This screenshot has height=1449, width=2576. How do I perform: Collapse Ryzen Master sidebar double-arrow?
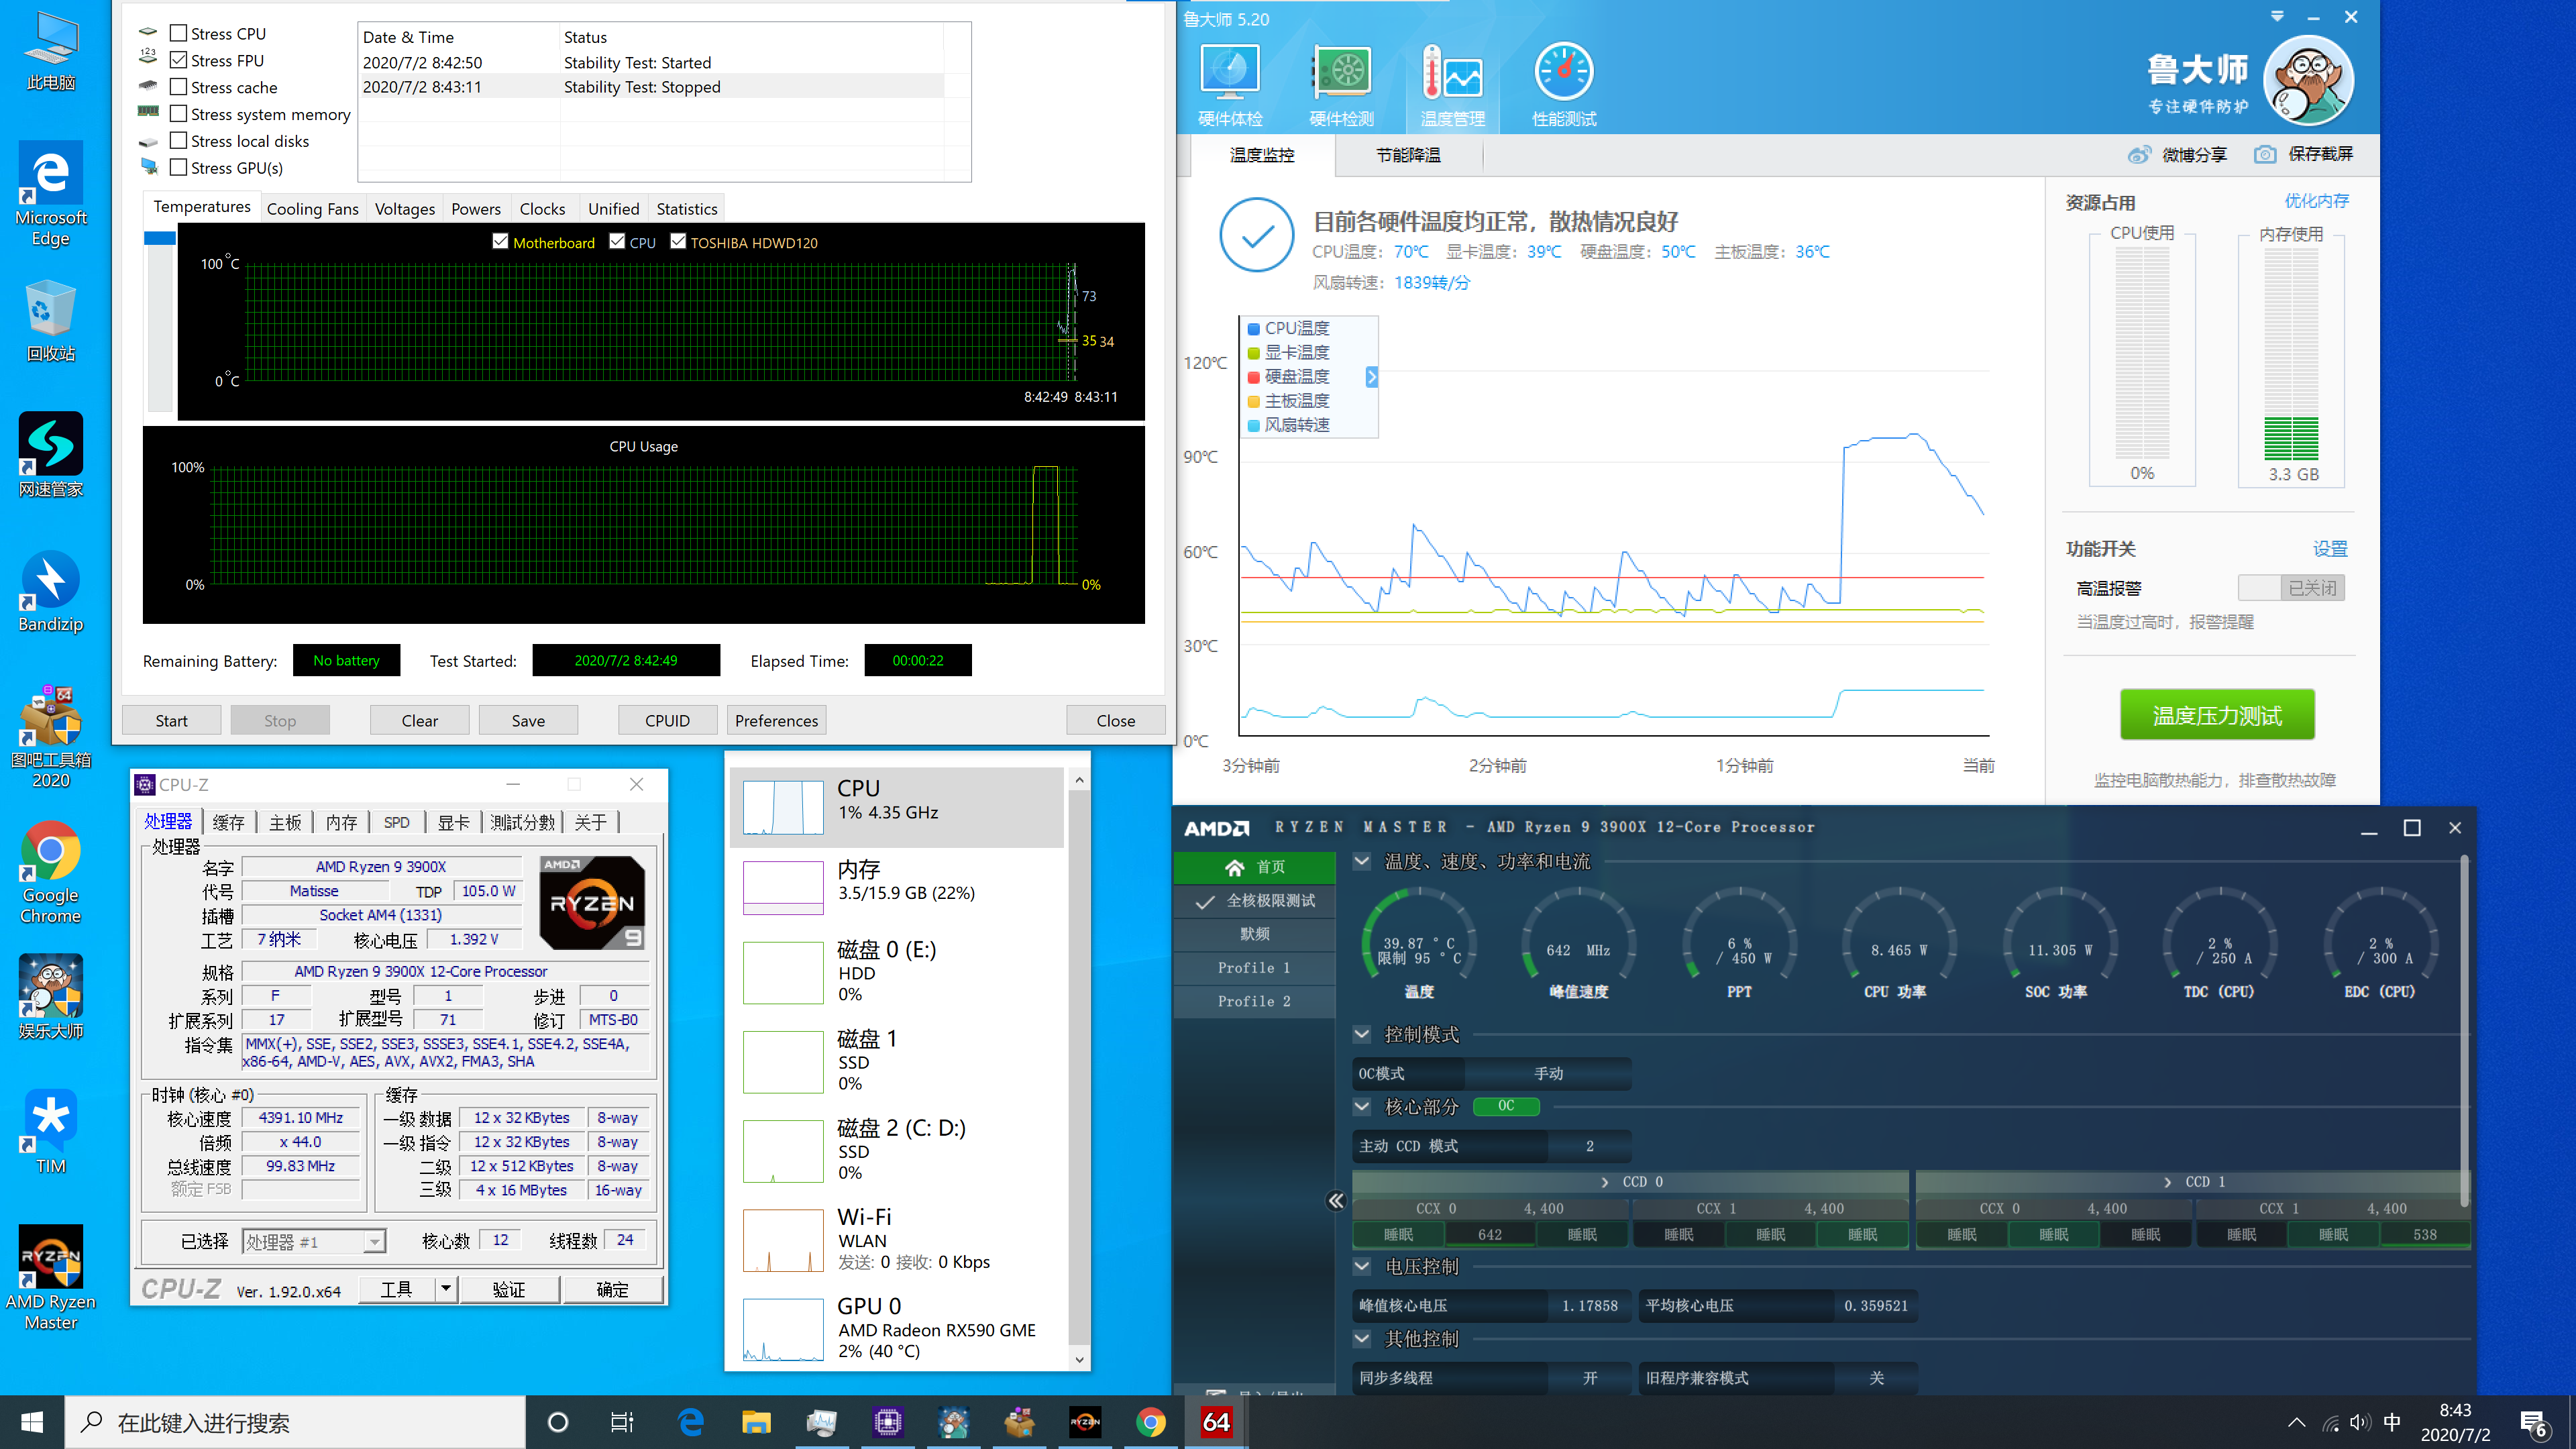[x=1336, y=1200]
